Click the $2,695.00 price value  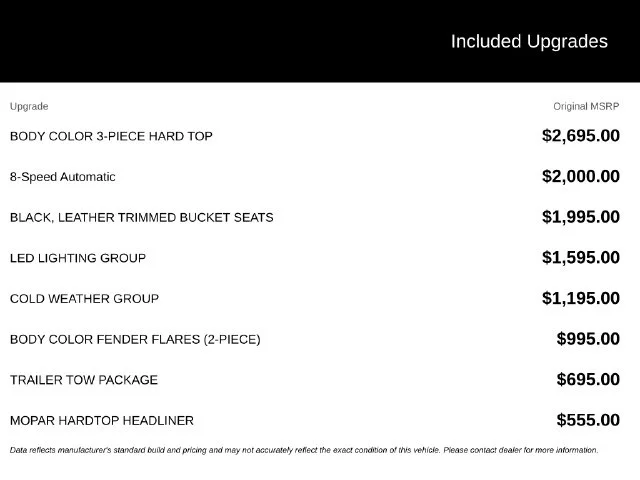pos(581,136)
